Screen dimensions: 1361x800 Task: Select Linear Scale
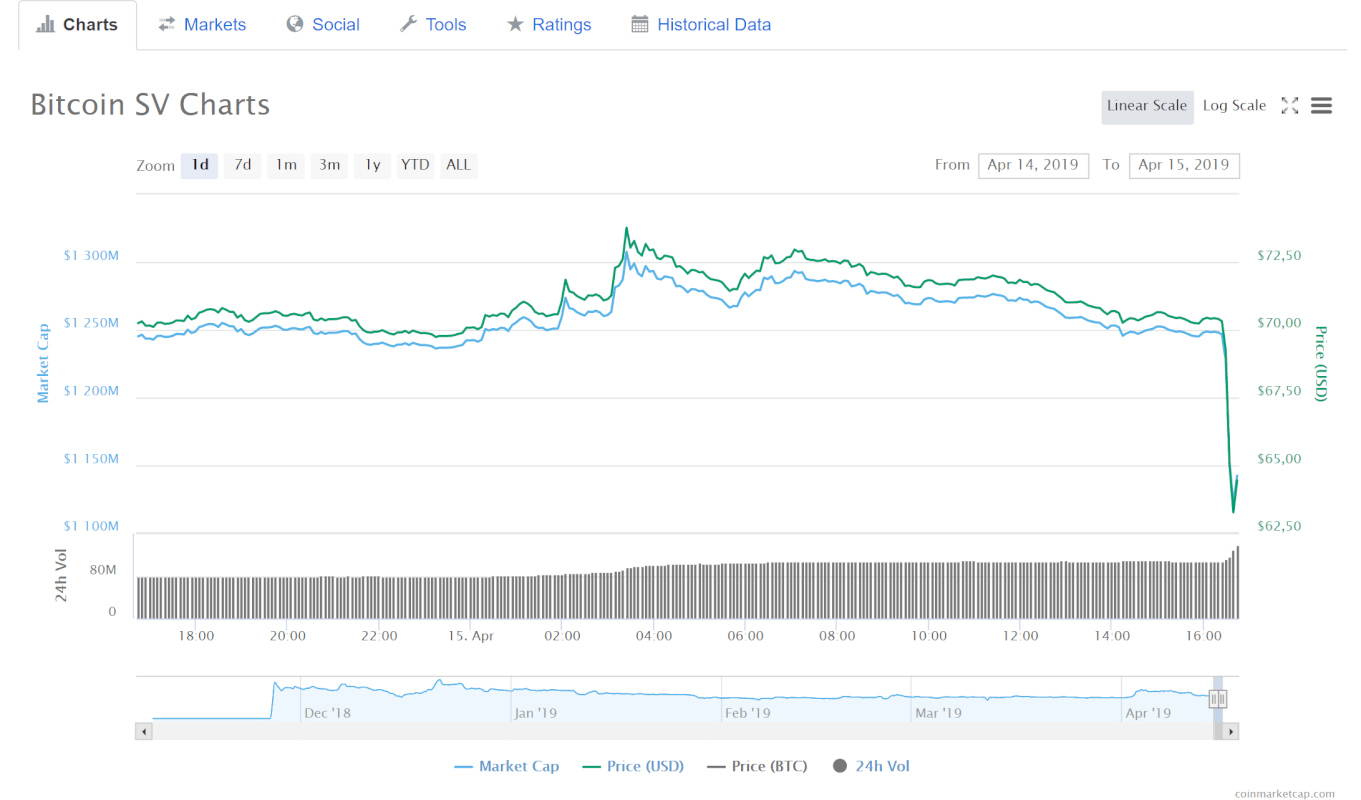(1147, 106)
